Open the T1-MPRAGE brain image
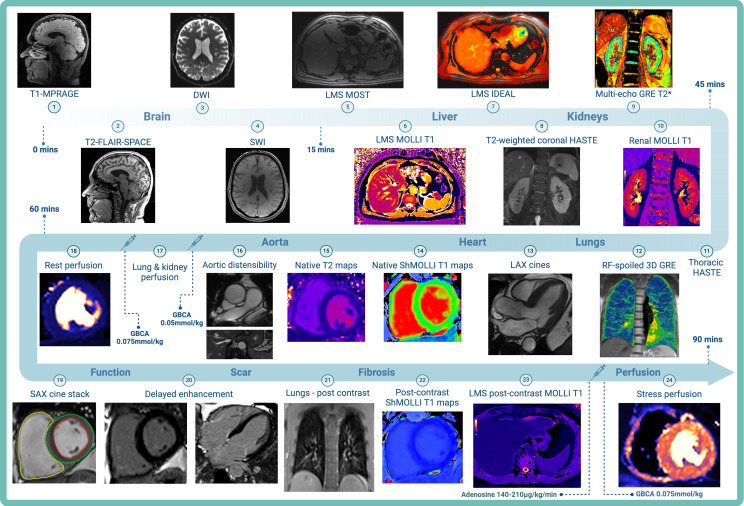744x506 pixels. click(x=54, y=50)
